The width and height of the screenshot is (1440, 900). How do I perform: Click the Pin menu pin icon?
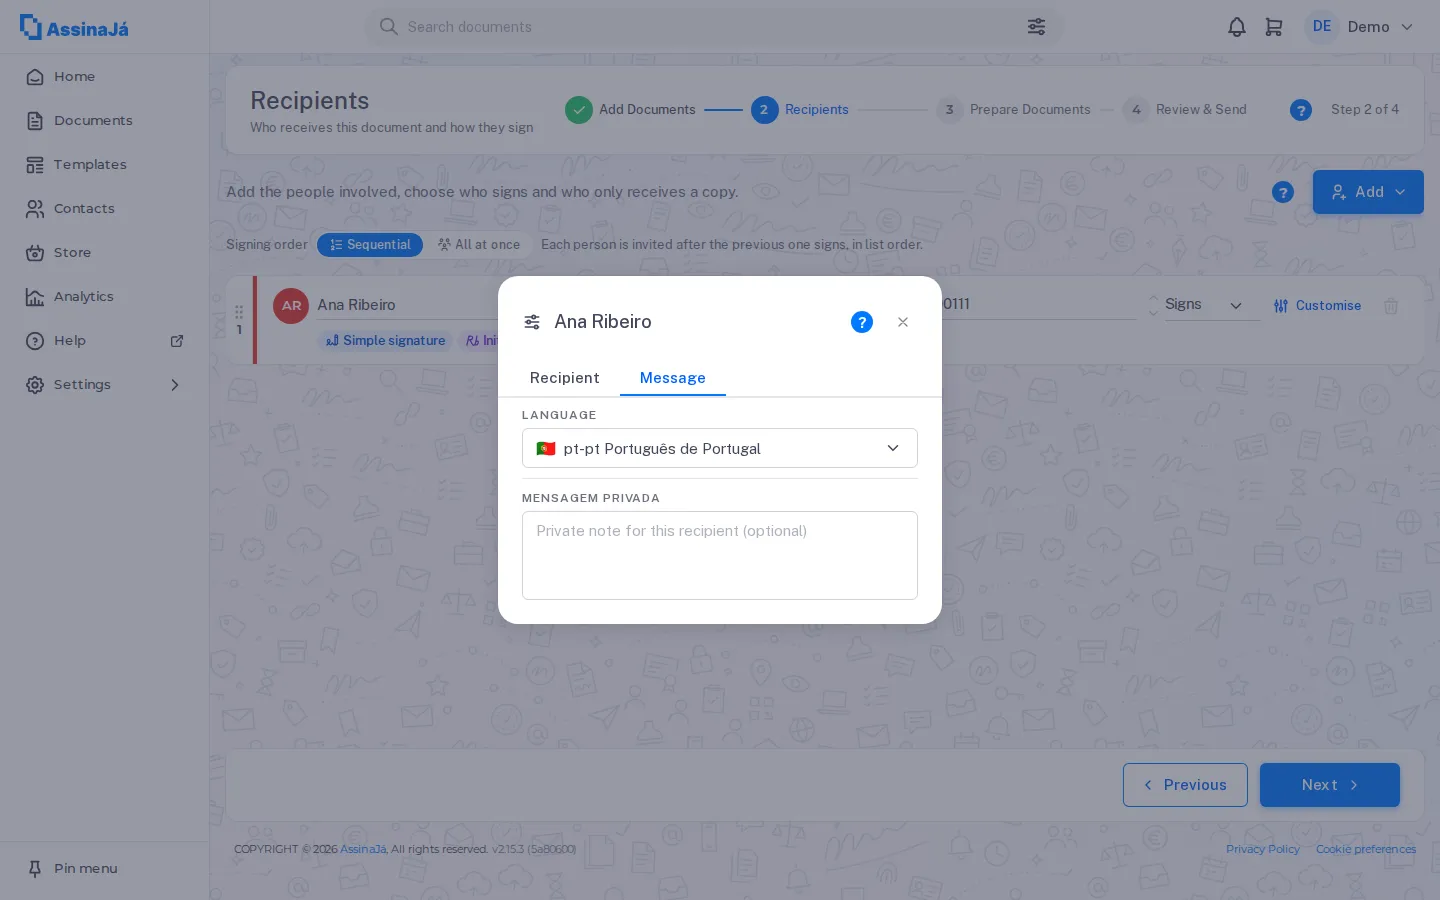pos(35,869)
